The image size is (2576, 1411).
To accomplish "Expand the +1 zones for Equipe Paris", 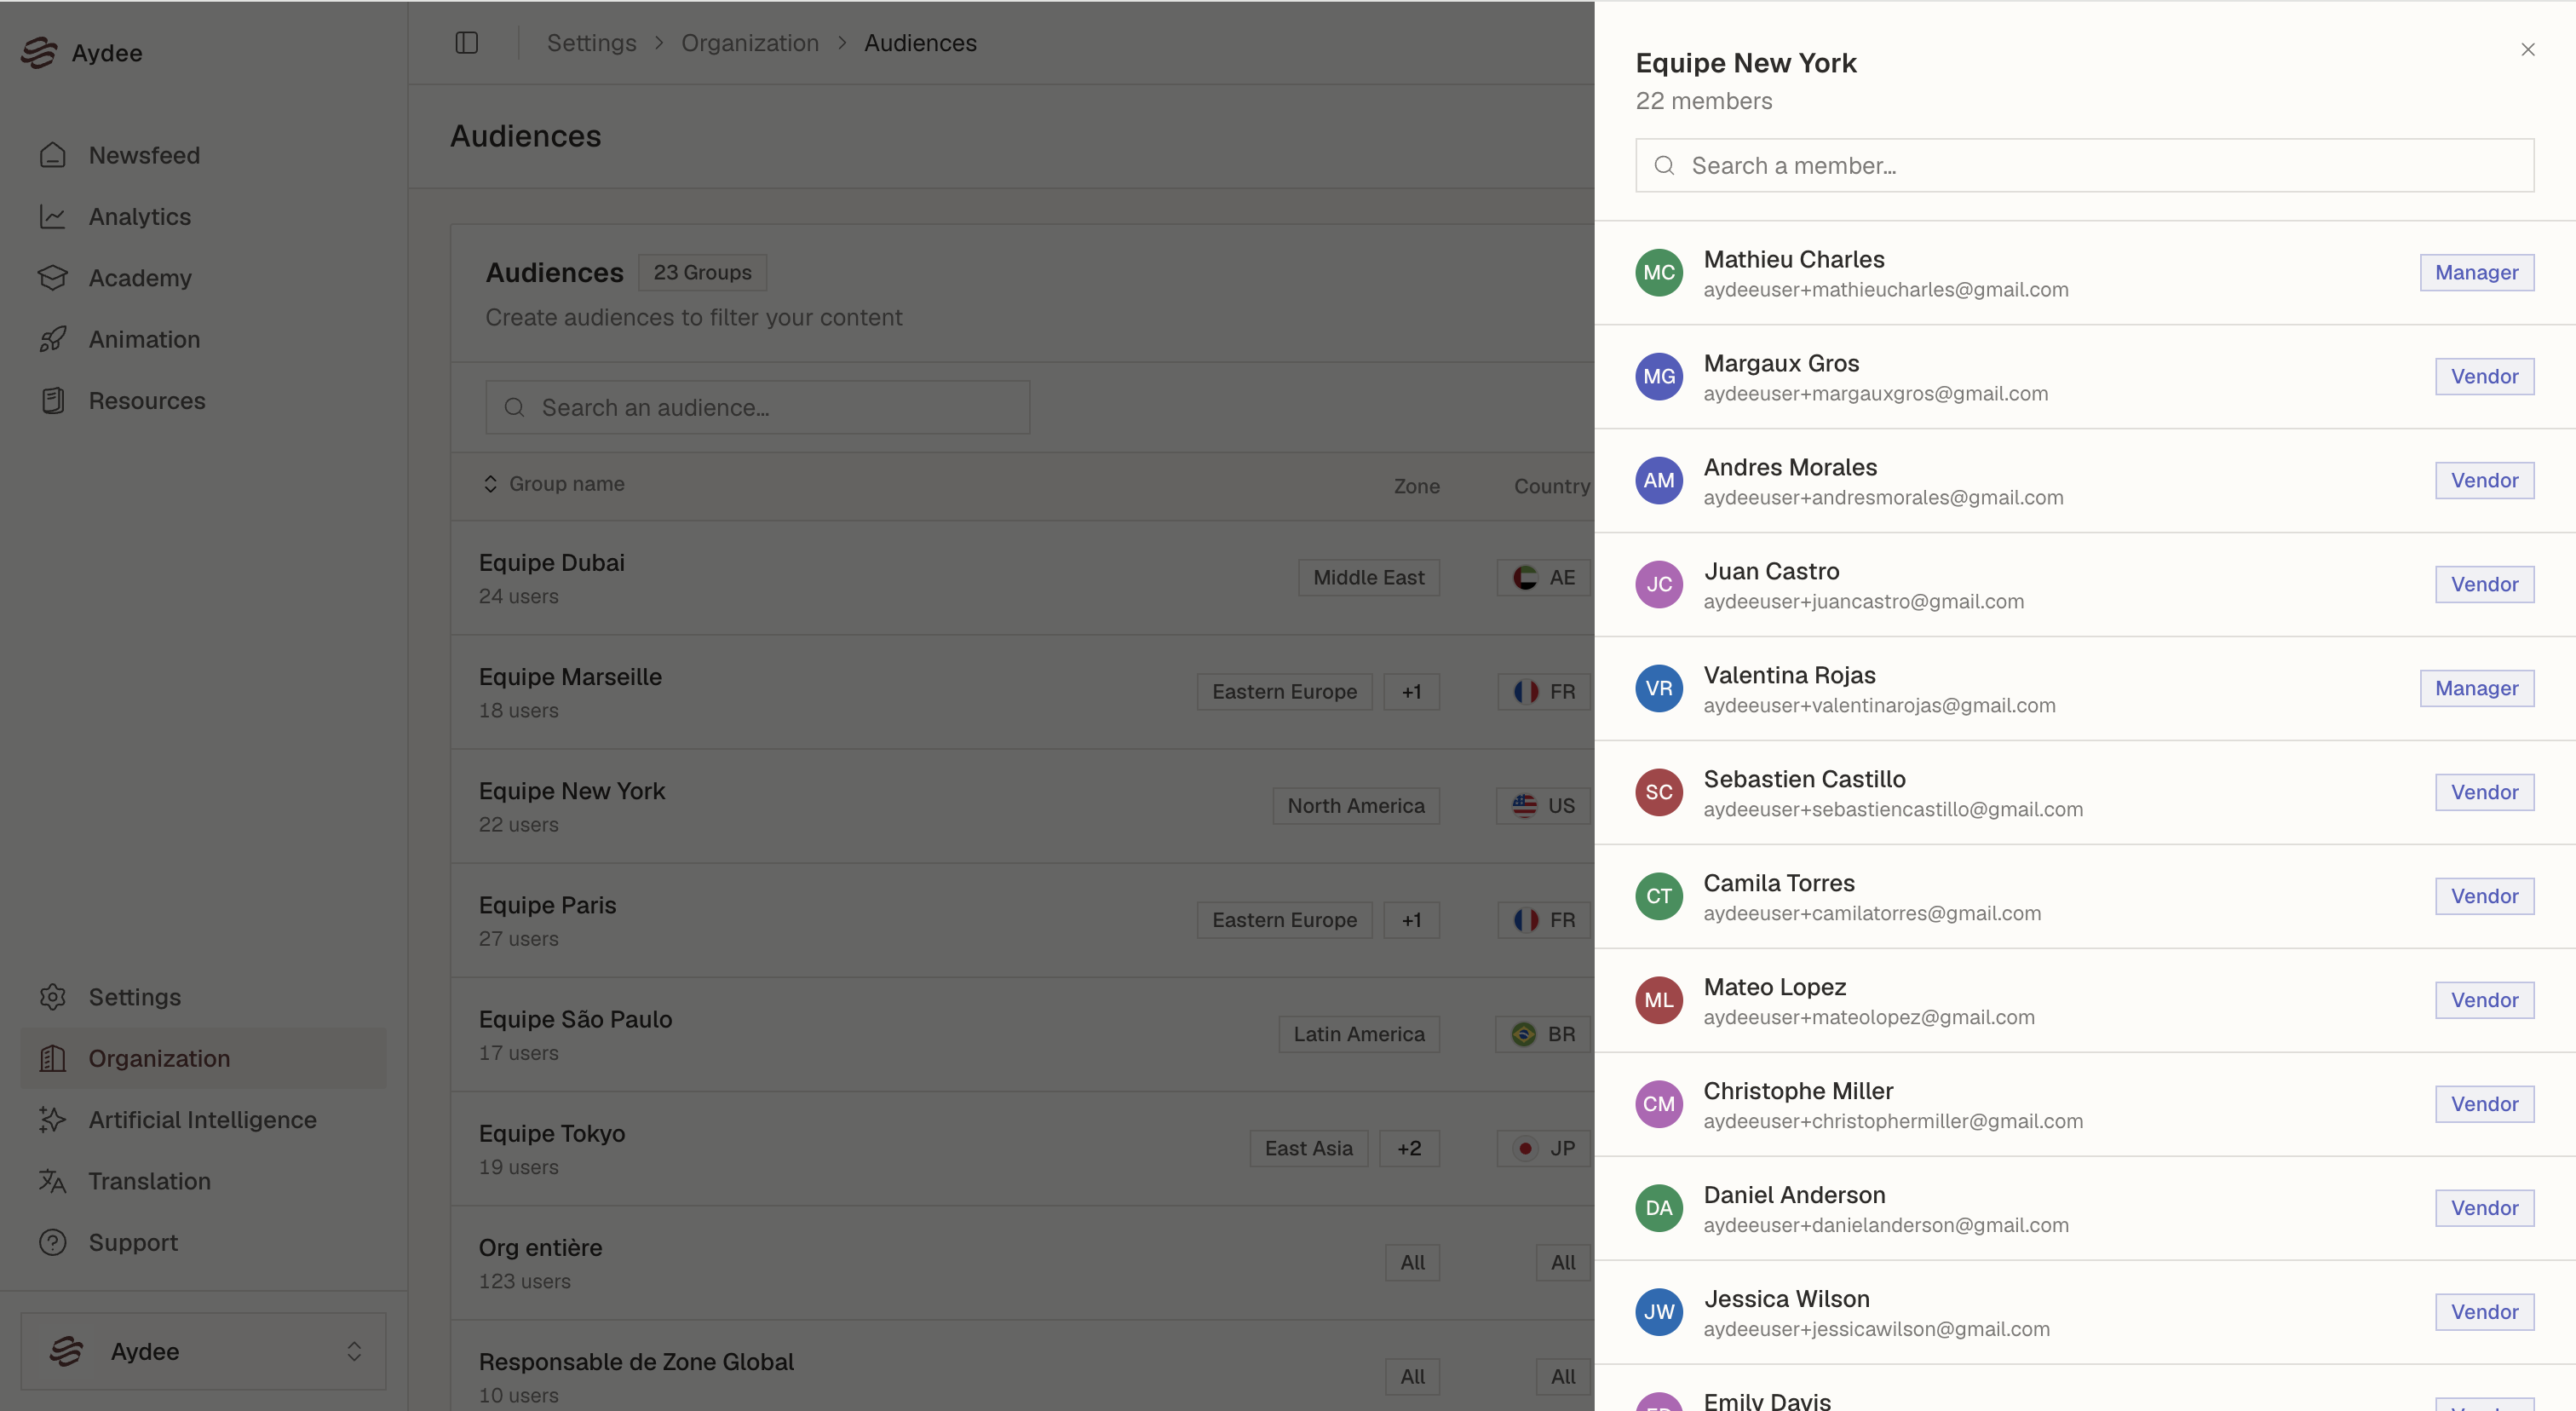I will point(1411,919).
